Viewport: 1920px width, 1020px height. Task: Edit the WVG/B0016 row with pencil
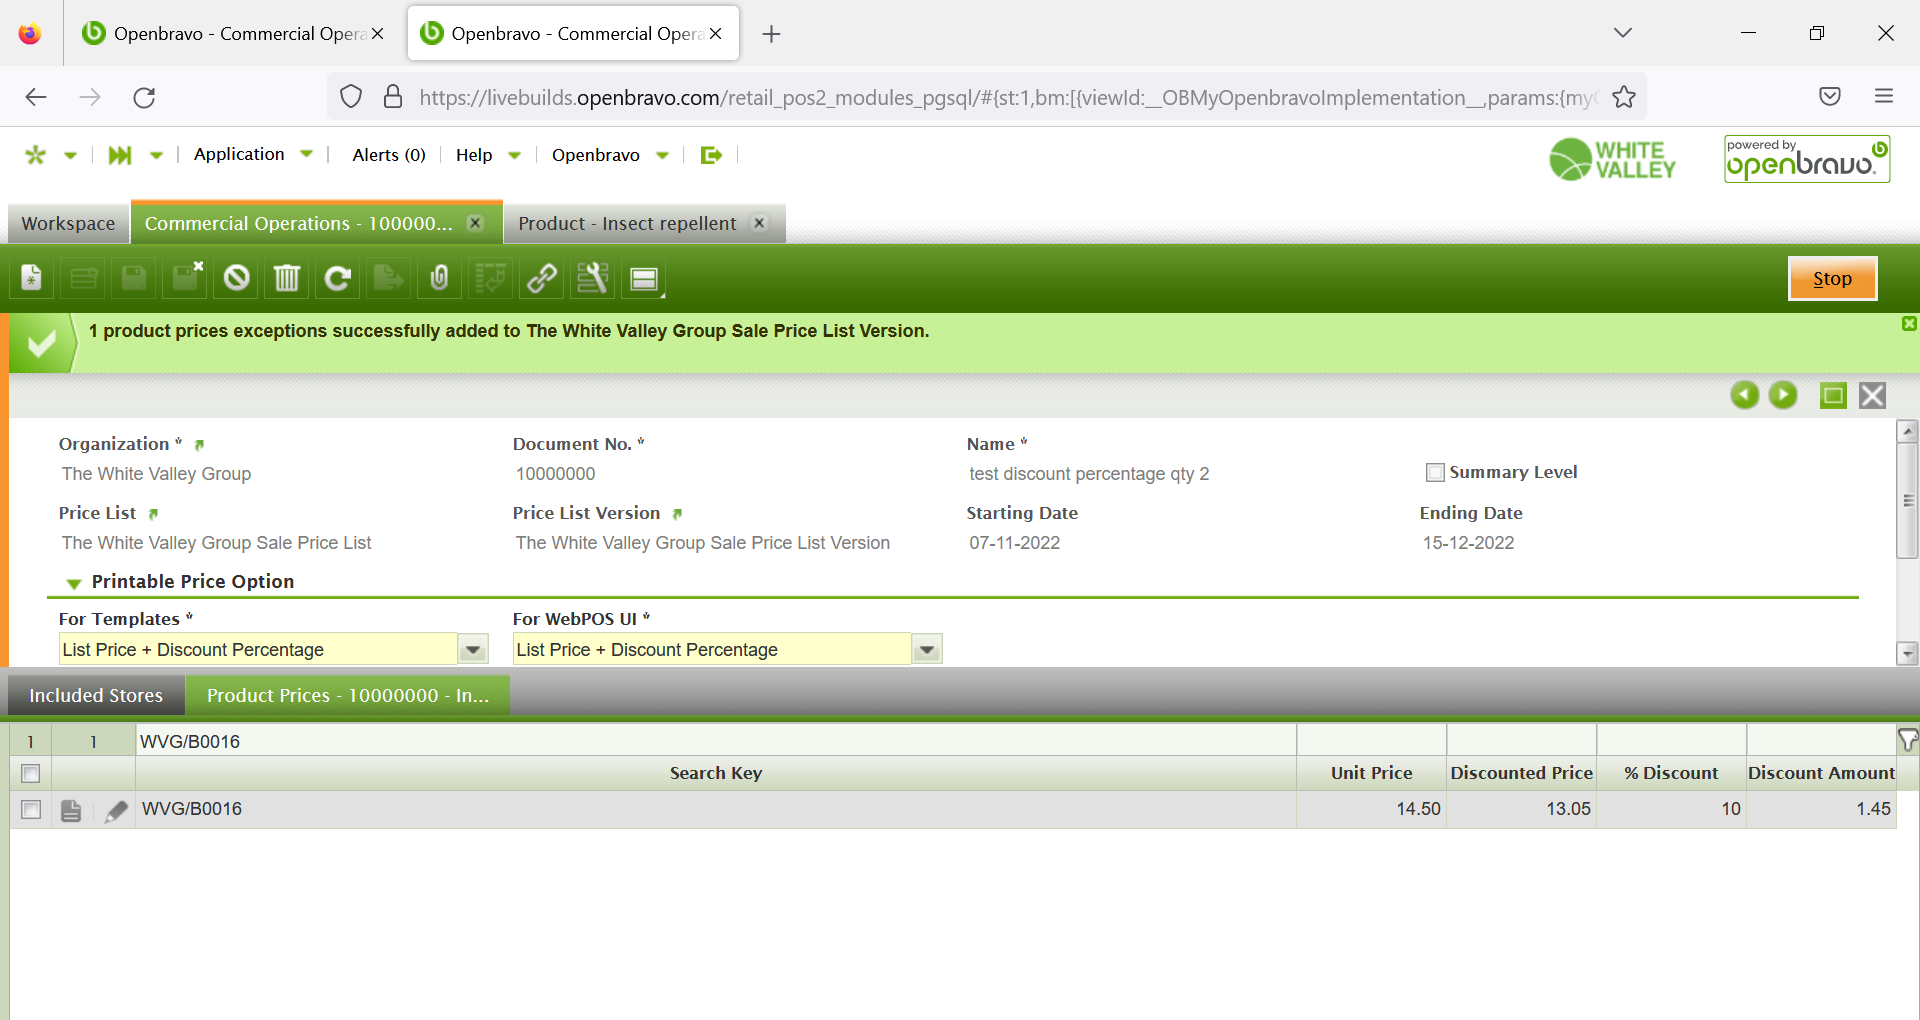[x=116, y=810]
